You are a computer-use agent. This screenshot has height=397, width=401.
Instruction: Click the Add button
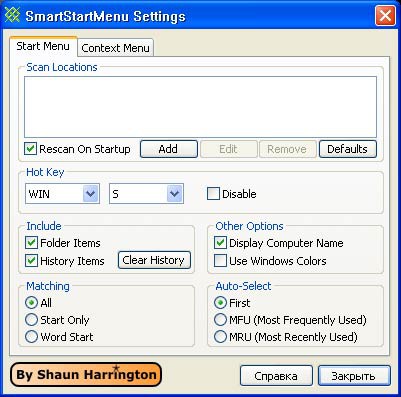[169, 149]
